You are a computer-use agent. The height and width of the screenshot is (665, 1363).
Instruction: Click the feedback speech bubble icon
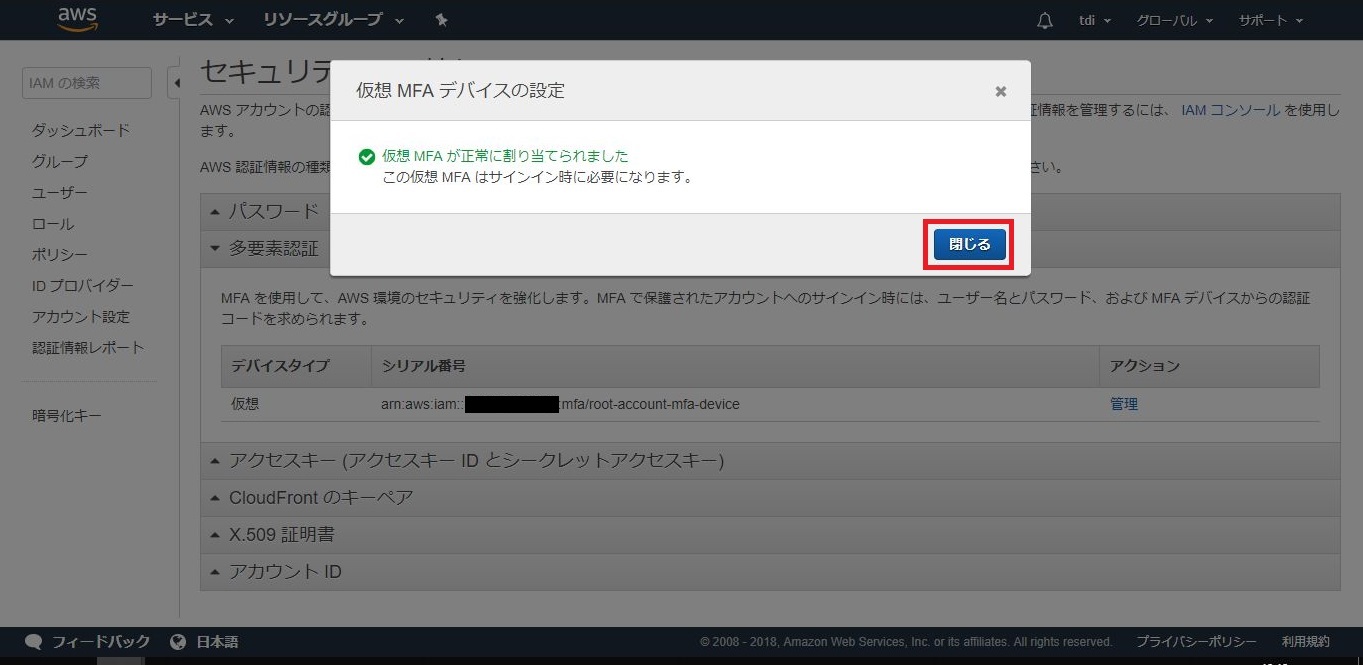(33, 642)
